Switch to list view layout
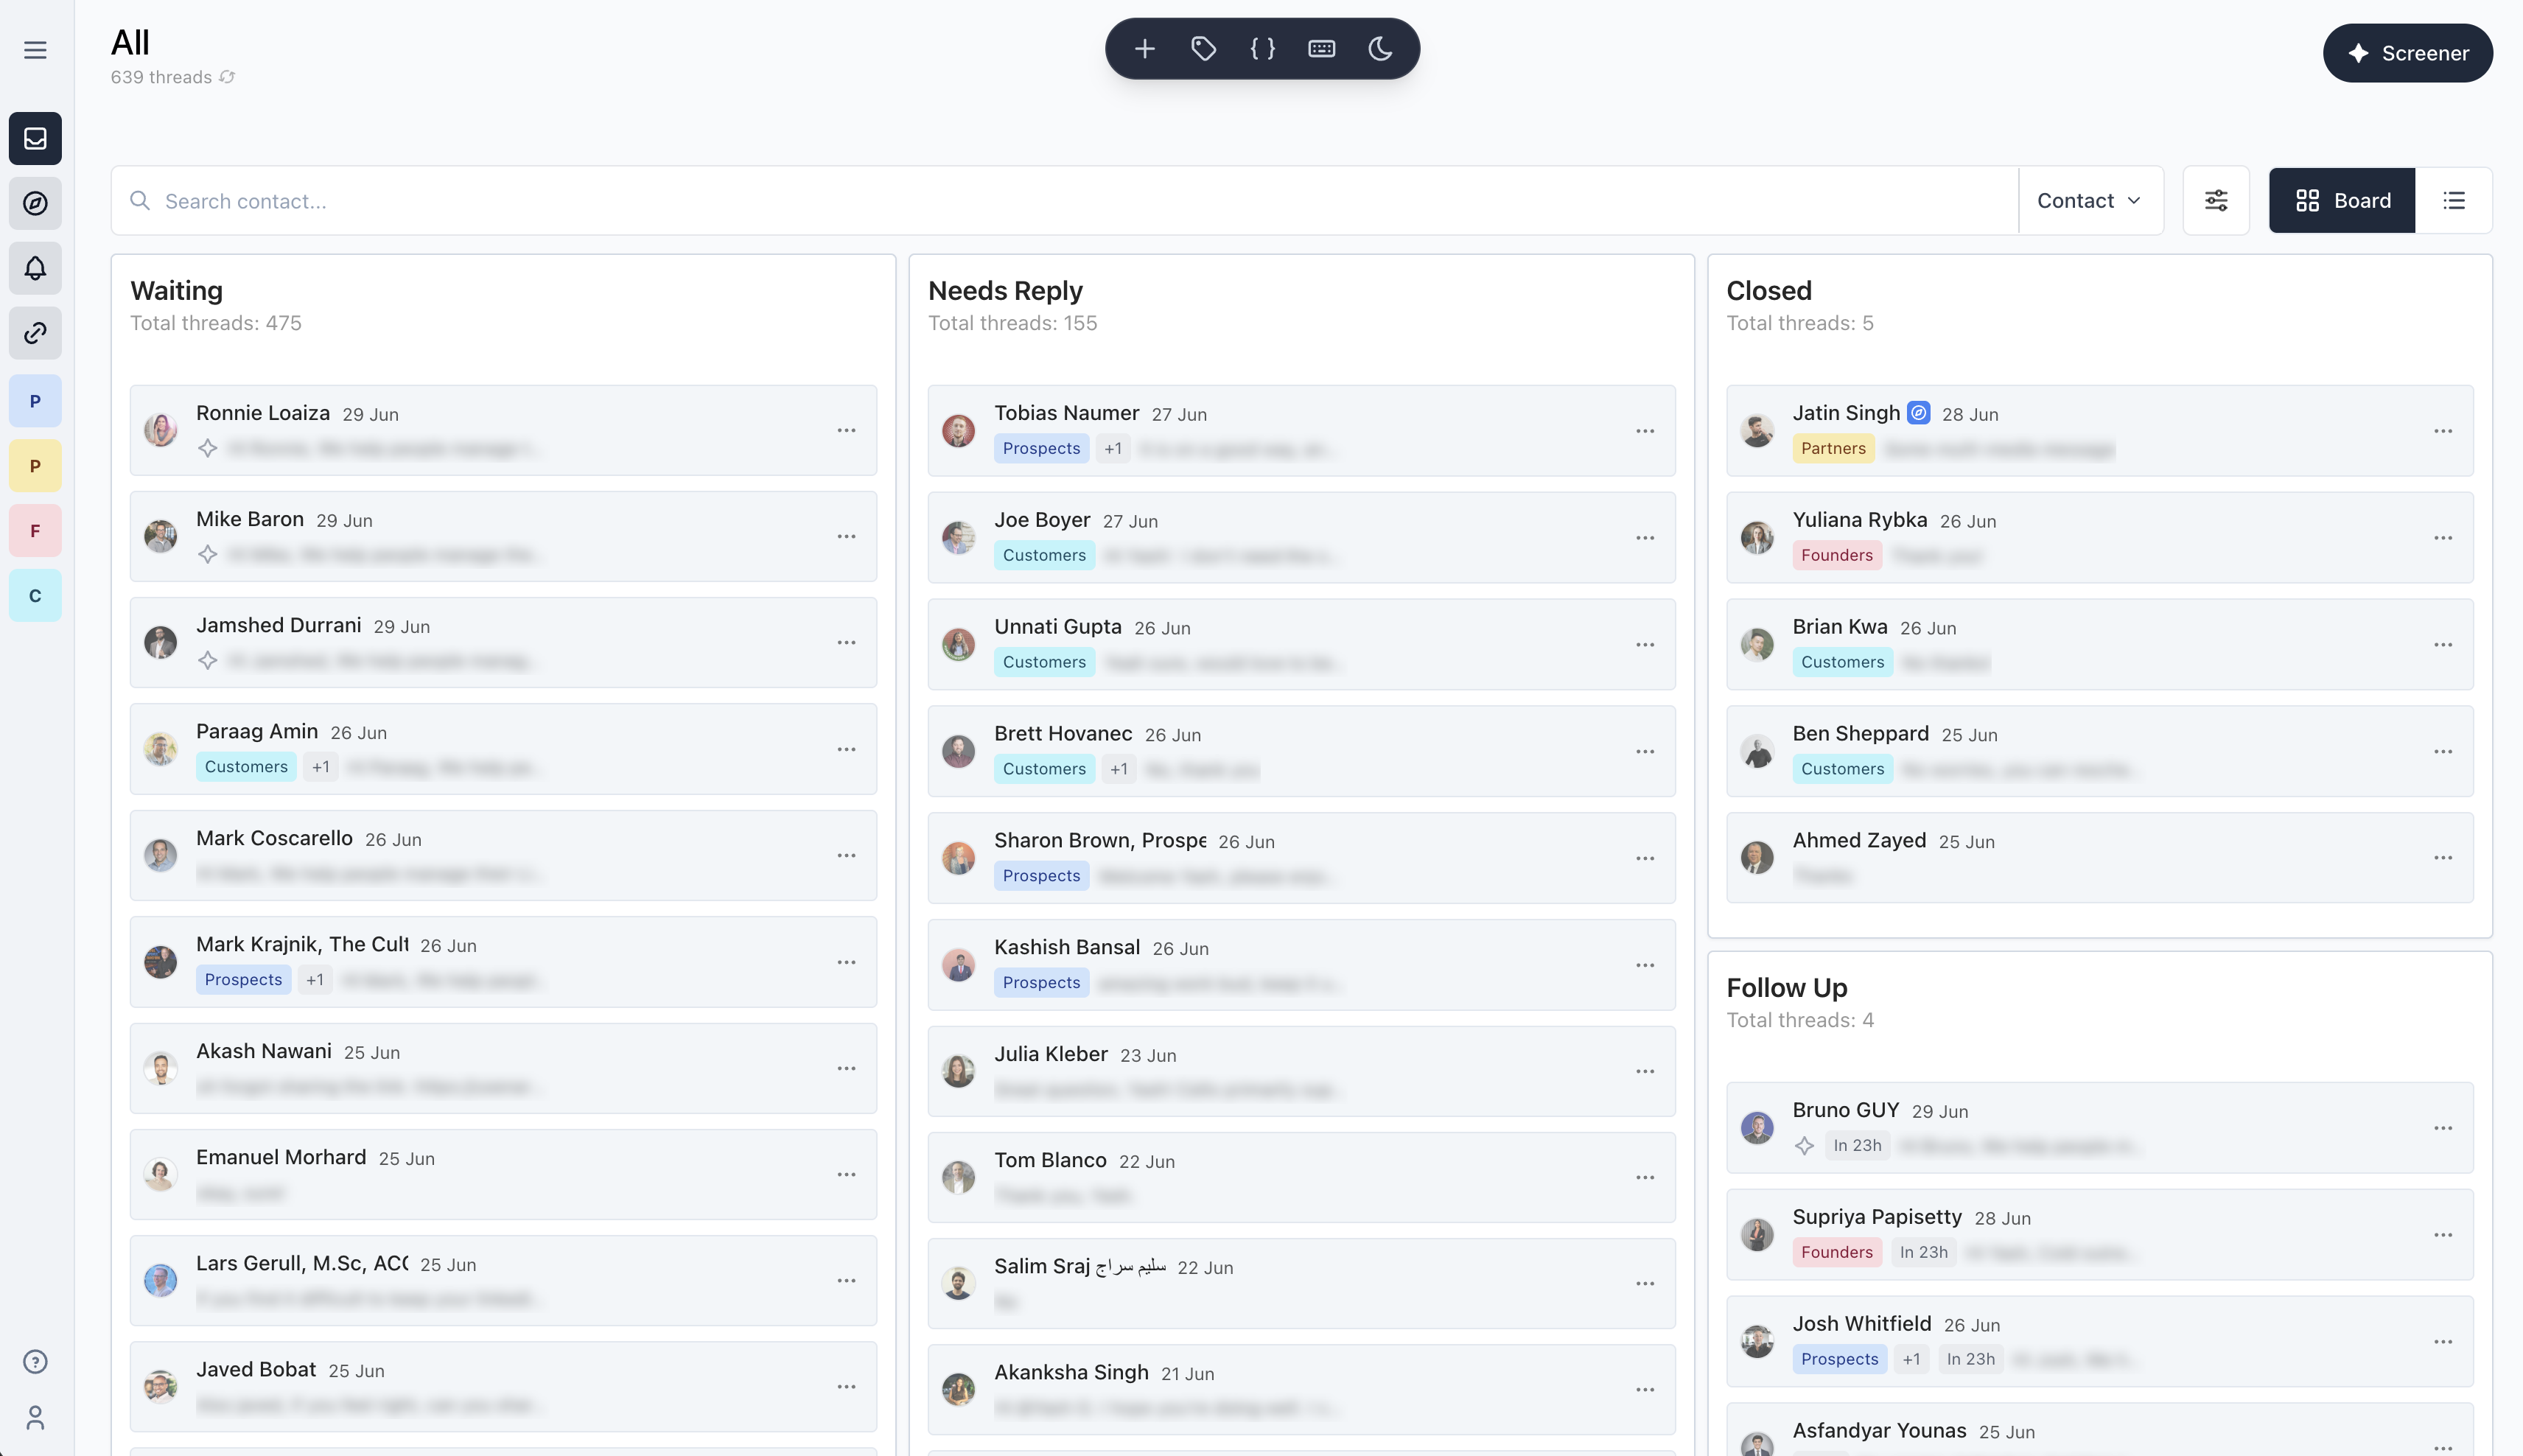This screenshot has width=2523, height=1456. click(2454, 201)
